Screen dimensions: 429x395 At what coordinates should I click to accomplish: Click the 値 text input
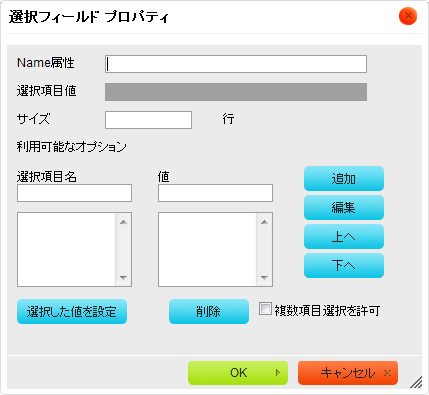215,193
